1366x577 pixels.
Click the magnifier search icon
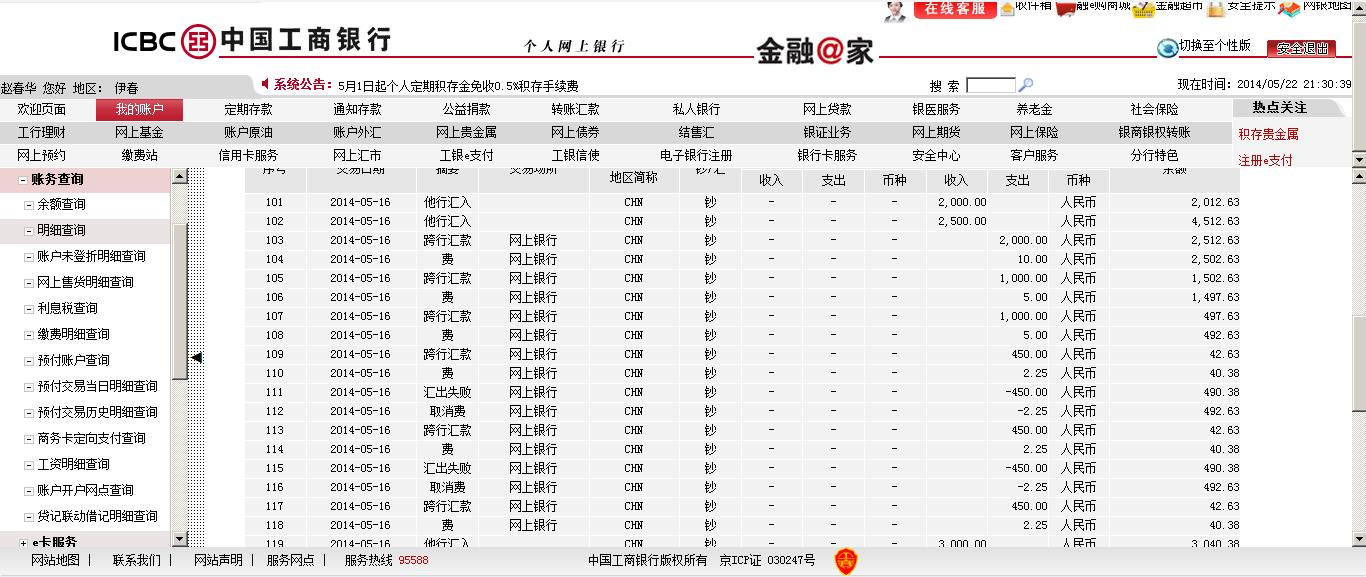click(1025, 86)
